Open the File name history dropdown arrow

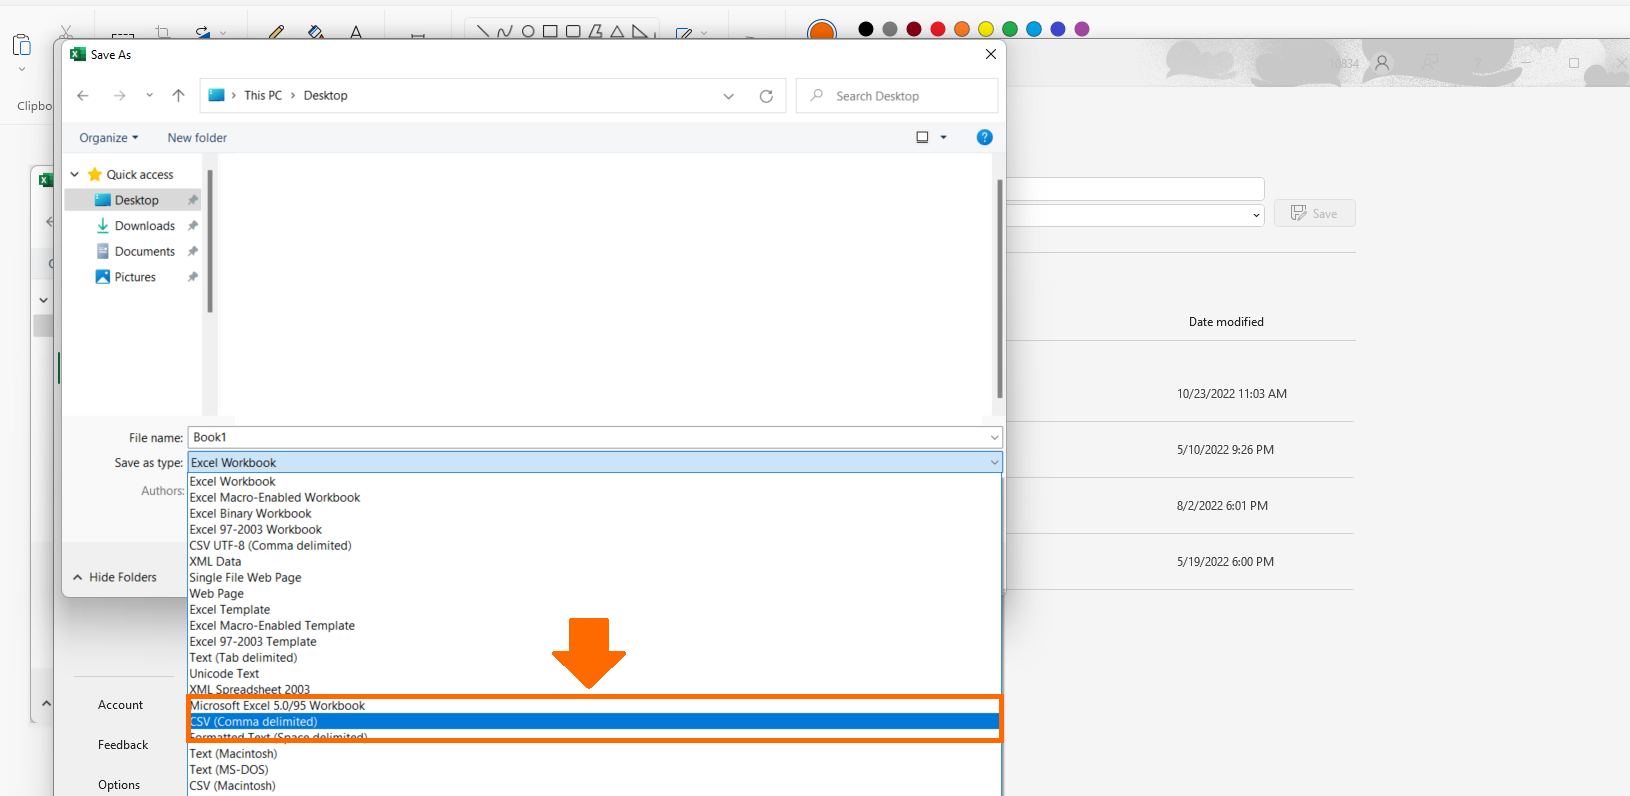[x=994, y=437]
